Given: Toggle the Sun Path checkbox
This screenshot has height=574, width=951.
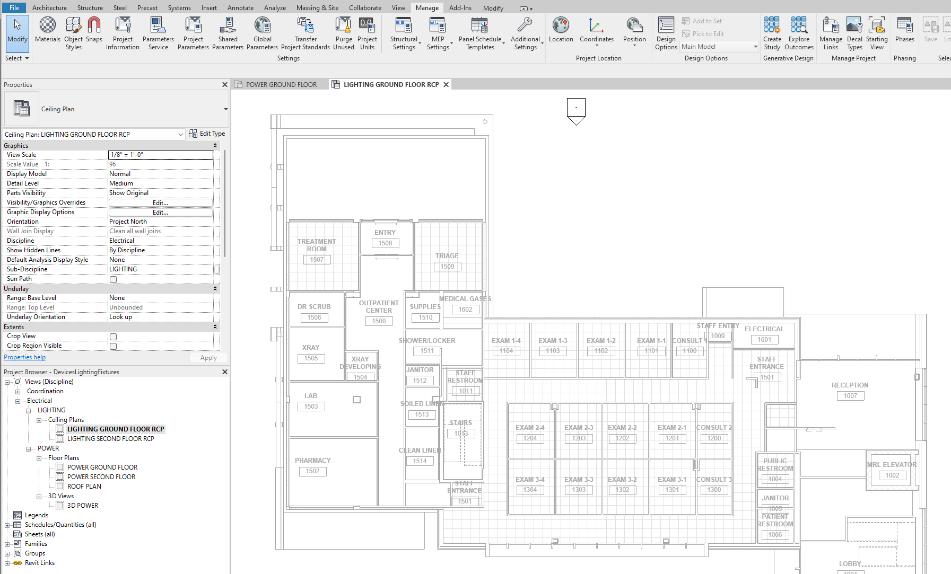Looking at the screenshot, I should (x=113, y=279).
